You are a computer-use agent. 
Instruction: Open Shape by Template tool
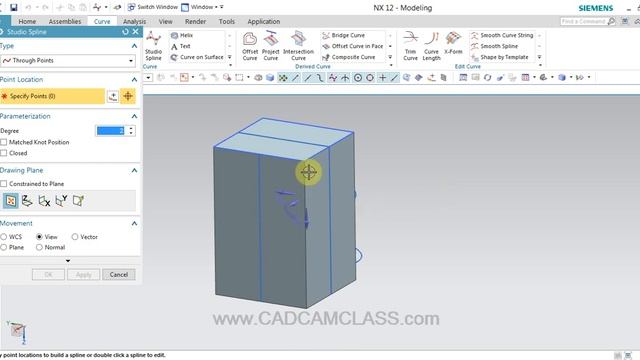pos(500,58)
